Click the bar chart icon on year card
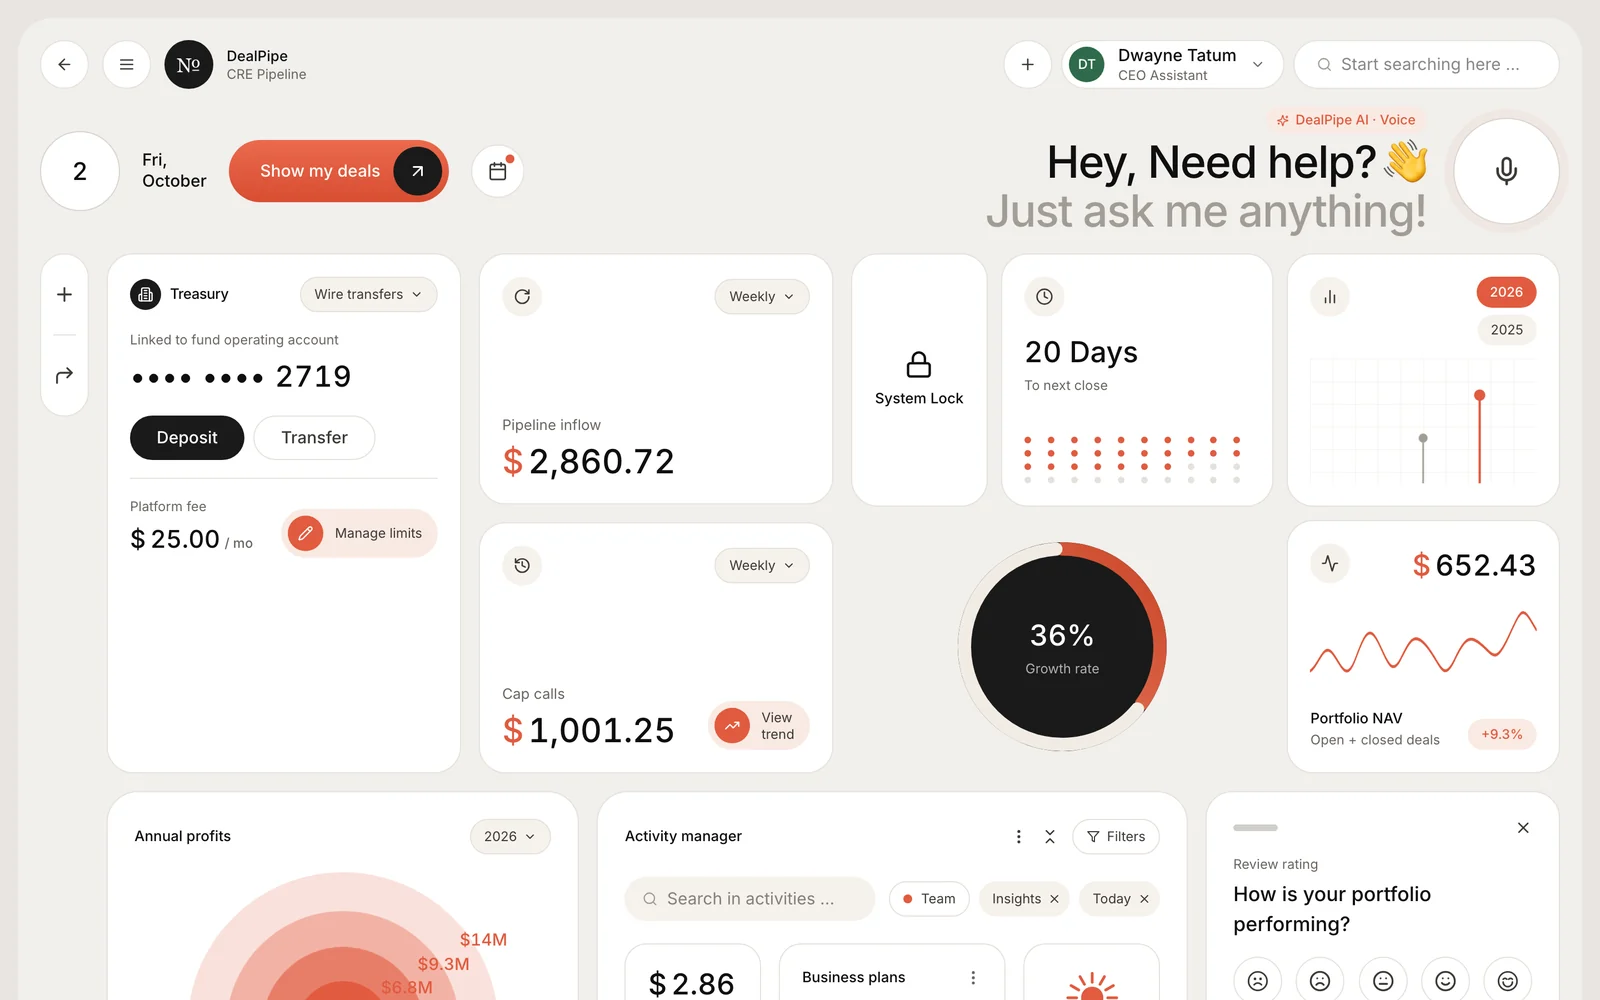The height and width of the screenshot is (1000, 1600). click(1330, 297)
